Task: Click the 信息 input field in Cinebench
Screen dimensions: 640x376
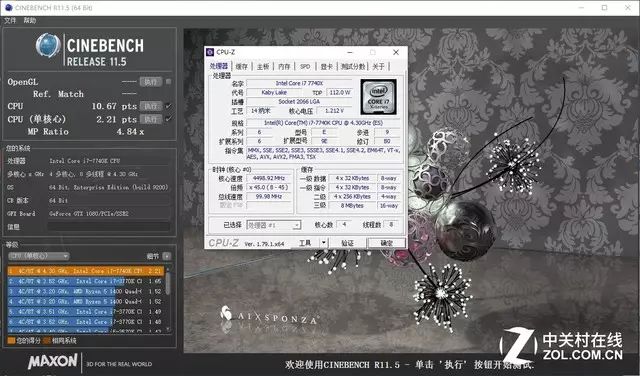Action: click(x=109, y=227)
